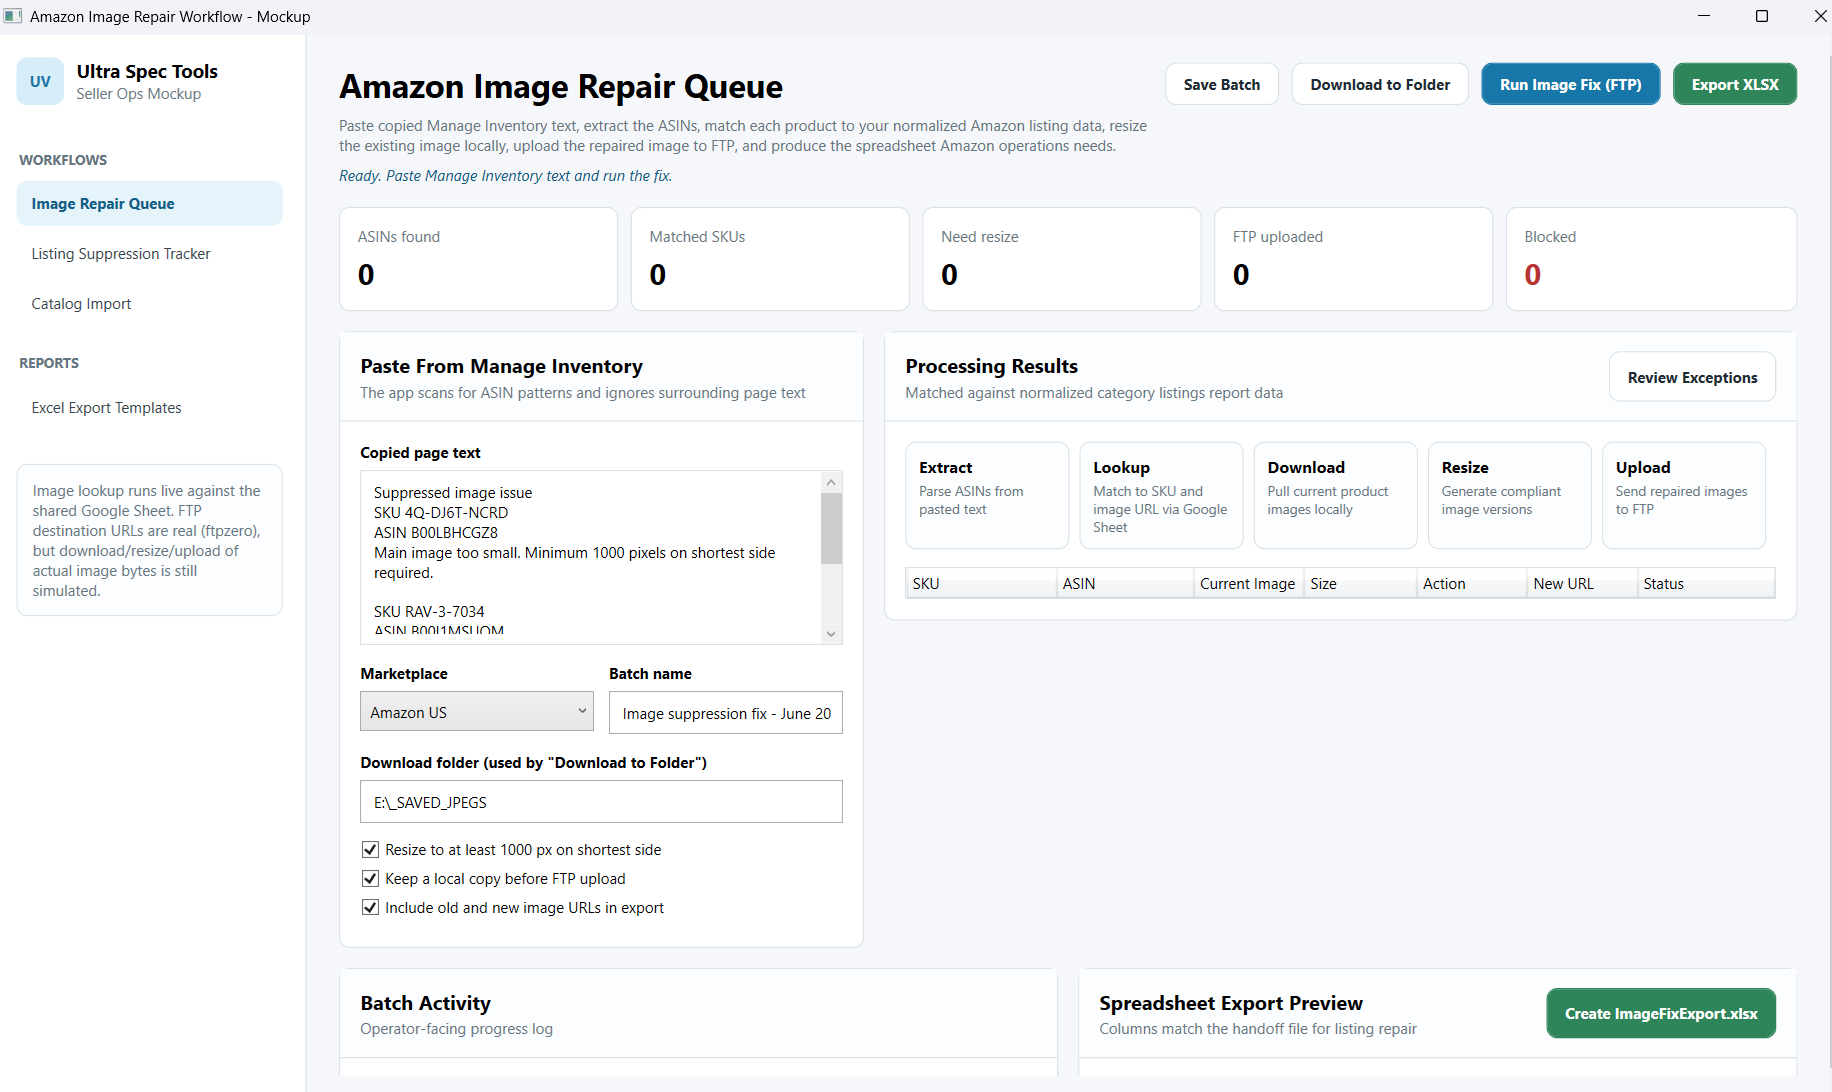The image size is (1832, 1092).
Task: Click the Blocked stat card
Action: coord(1651,259)
